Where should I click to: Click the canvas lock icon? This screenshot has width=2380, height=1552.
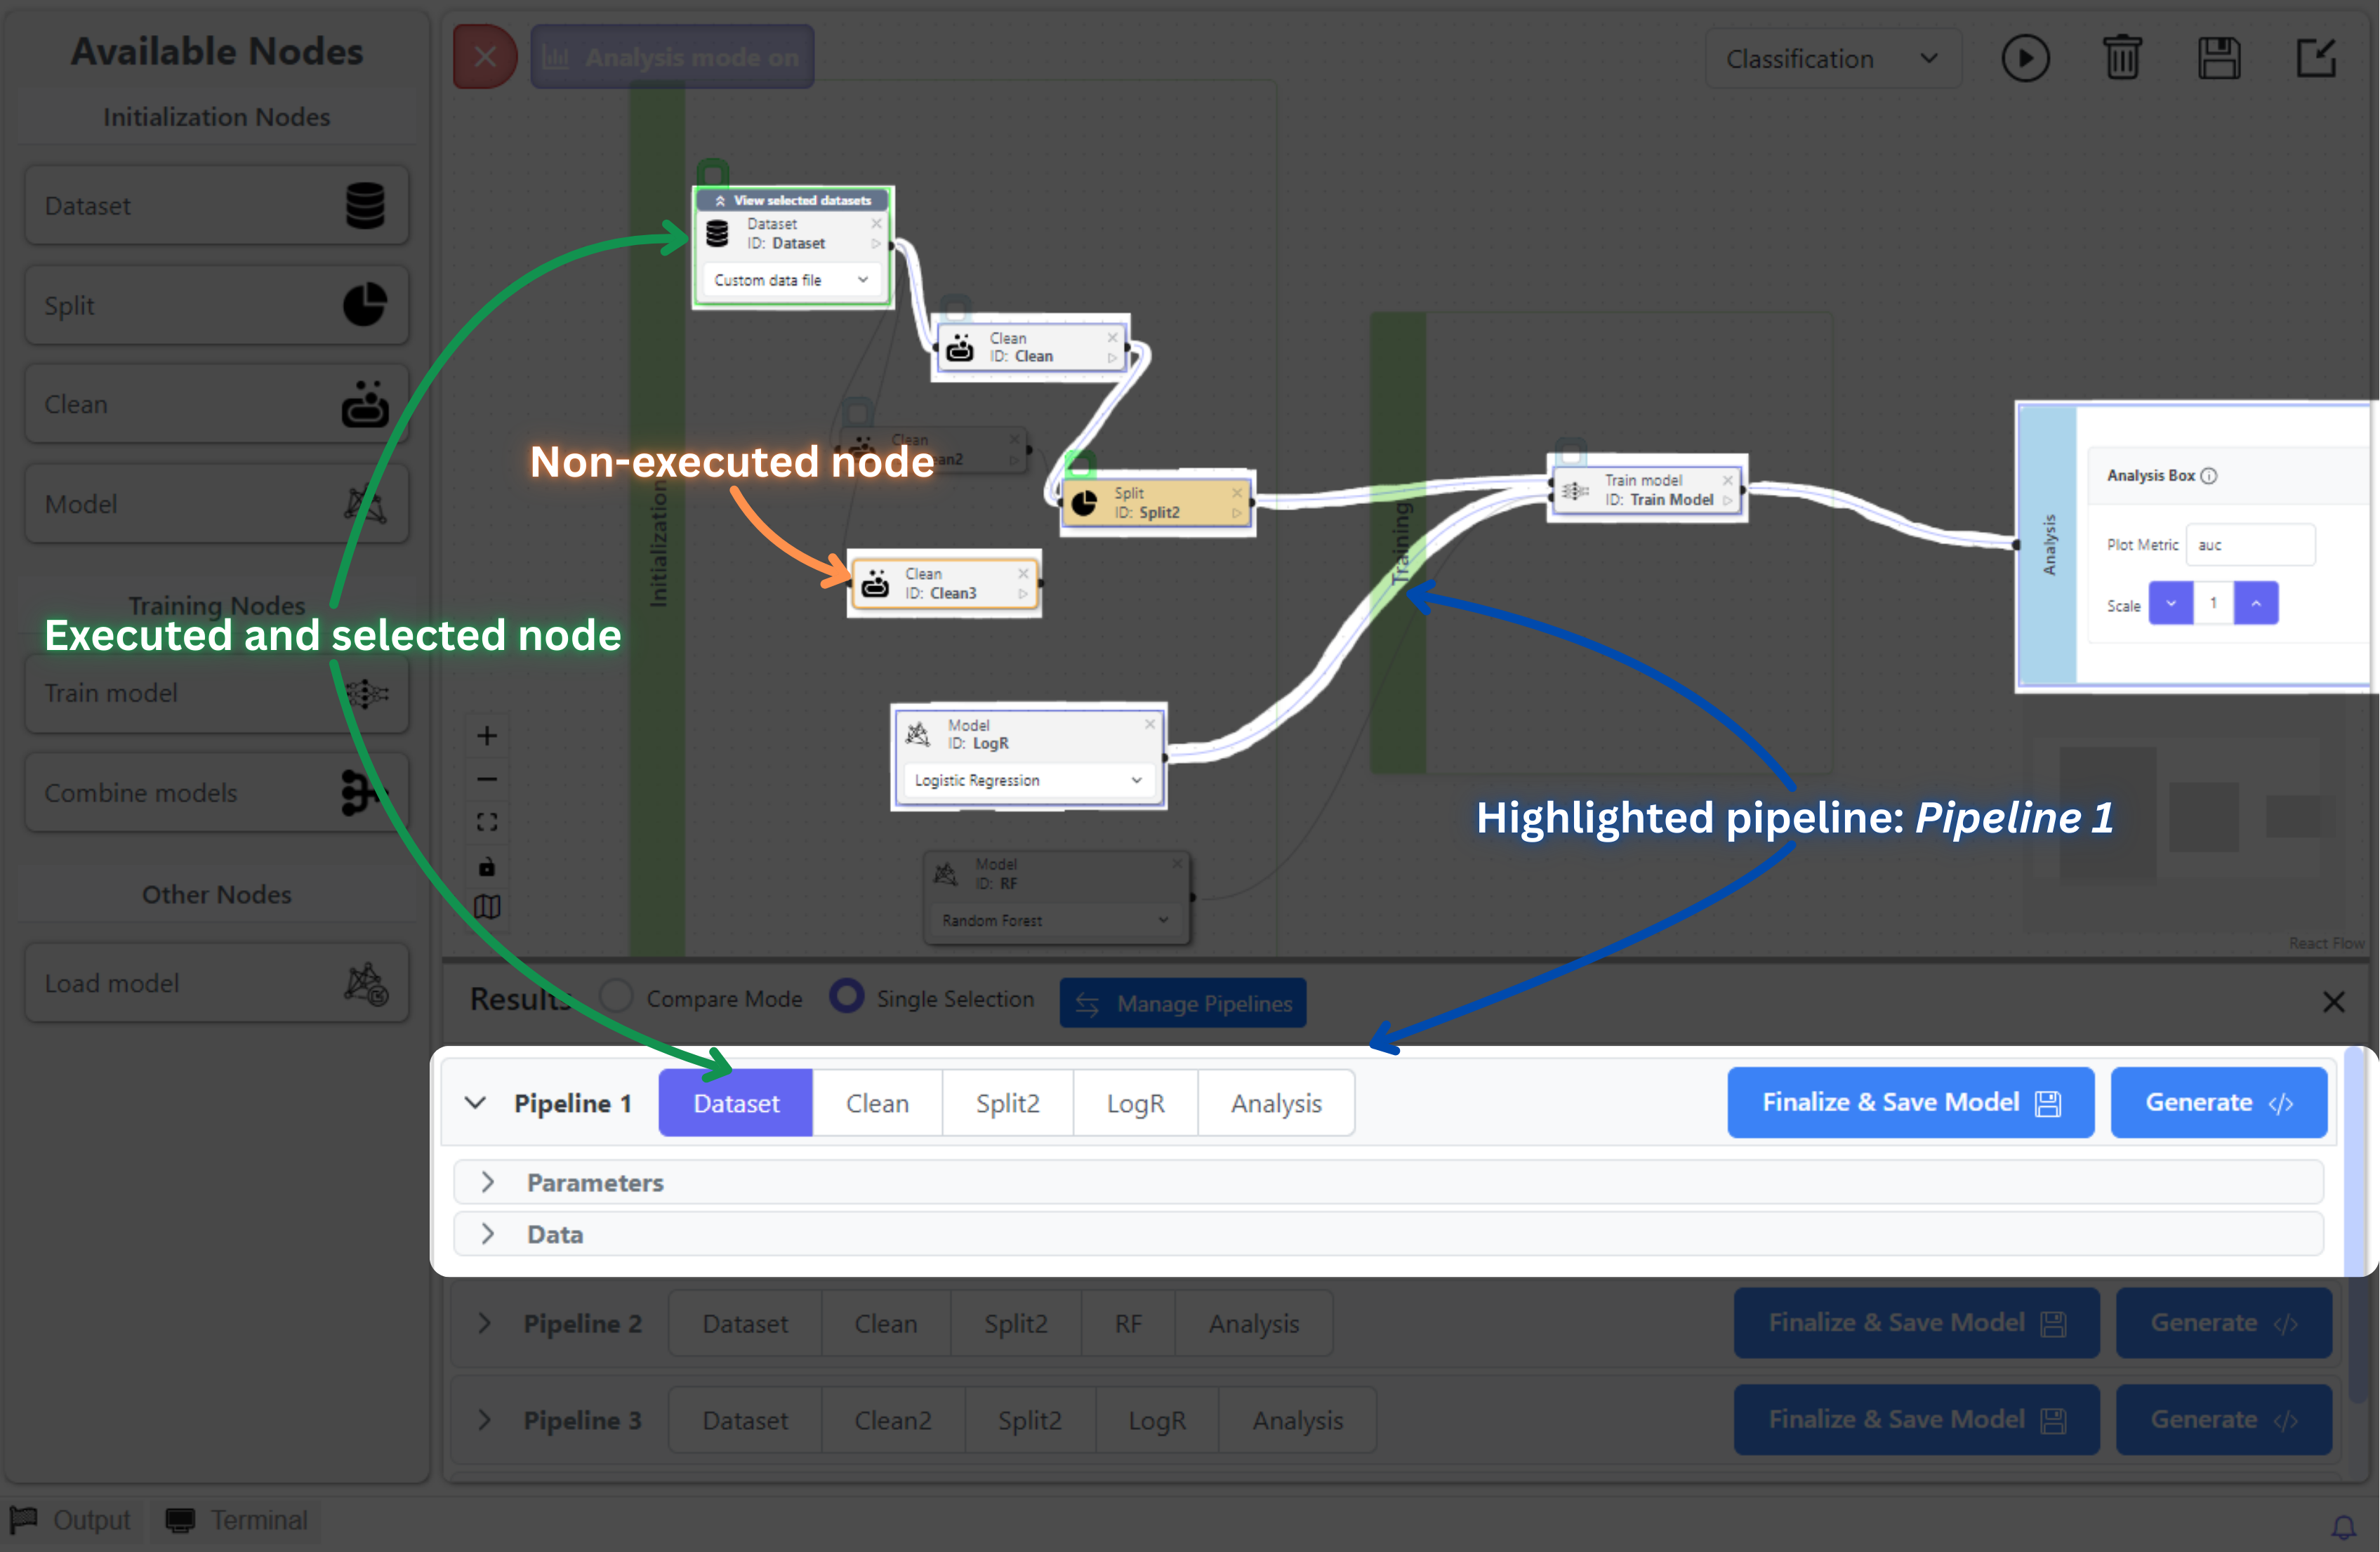(487, 866)
